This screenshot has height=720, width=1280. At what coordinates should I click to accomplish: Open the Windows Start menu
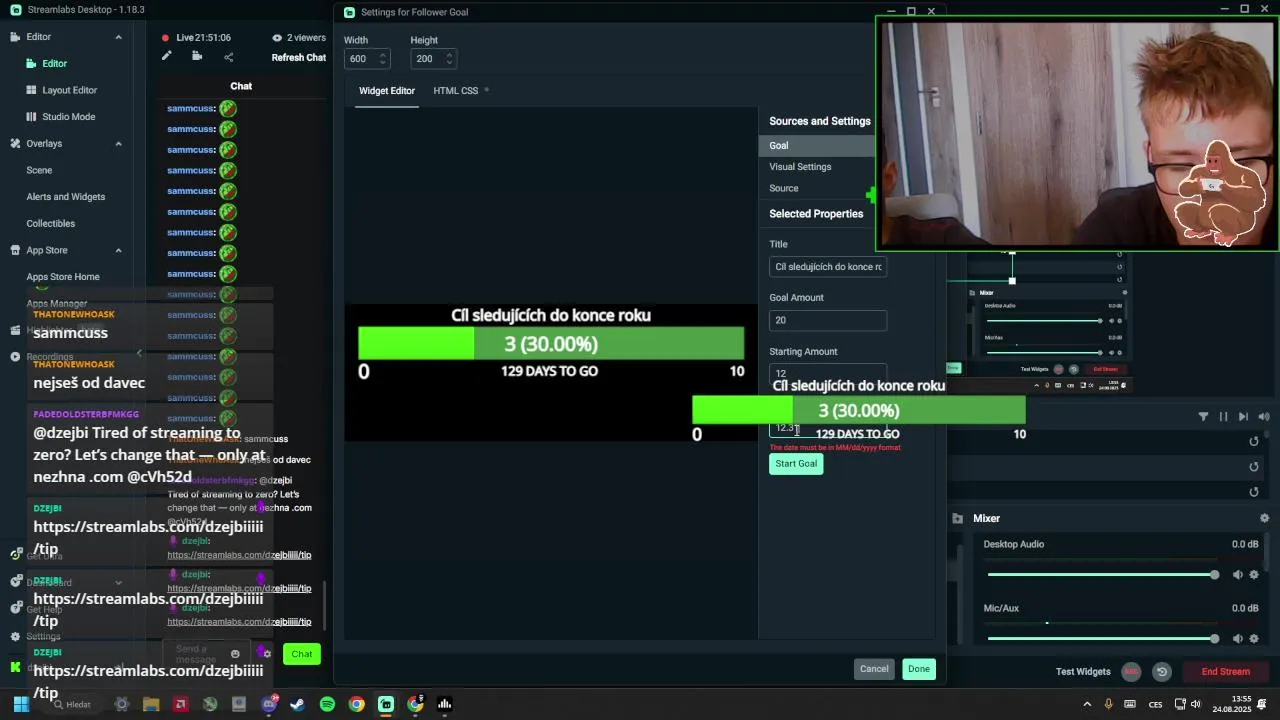(x=20, y=704)
